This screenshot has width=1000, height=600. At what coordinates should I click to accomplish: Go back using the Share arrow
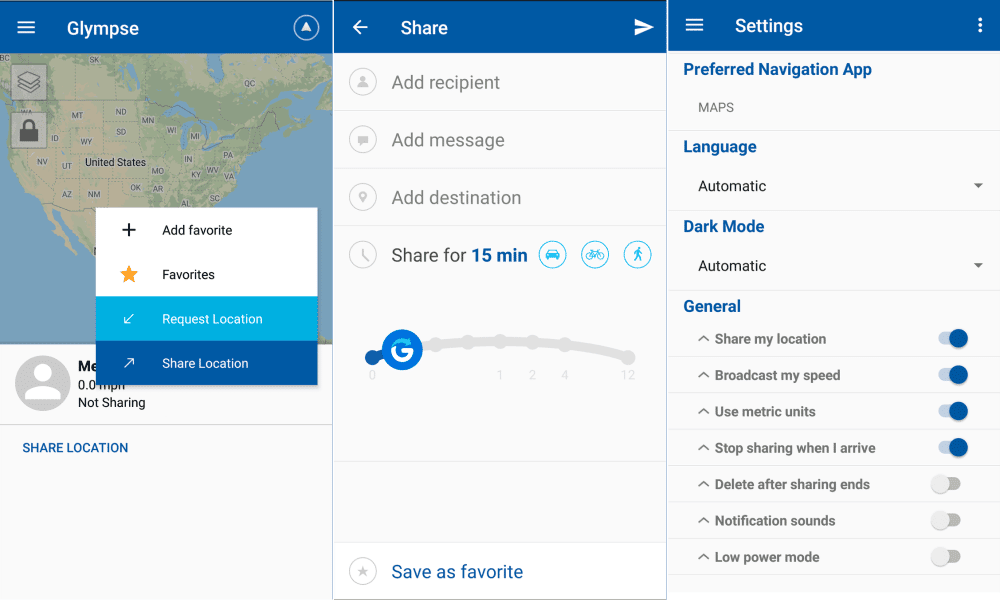point(360,28)
